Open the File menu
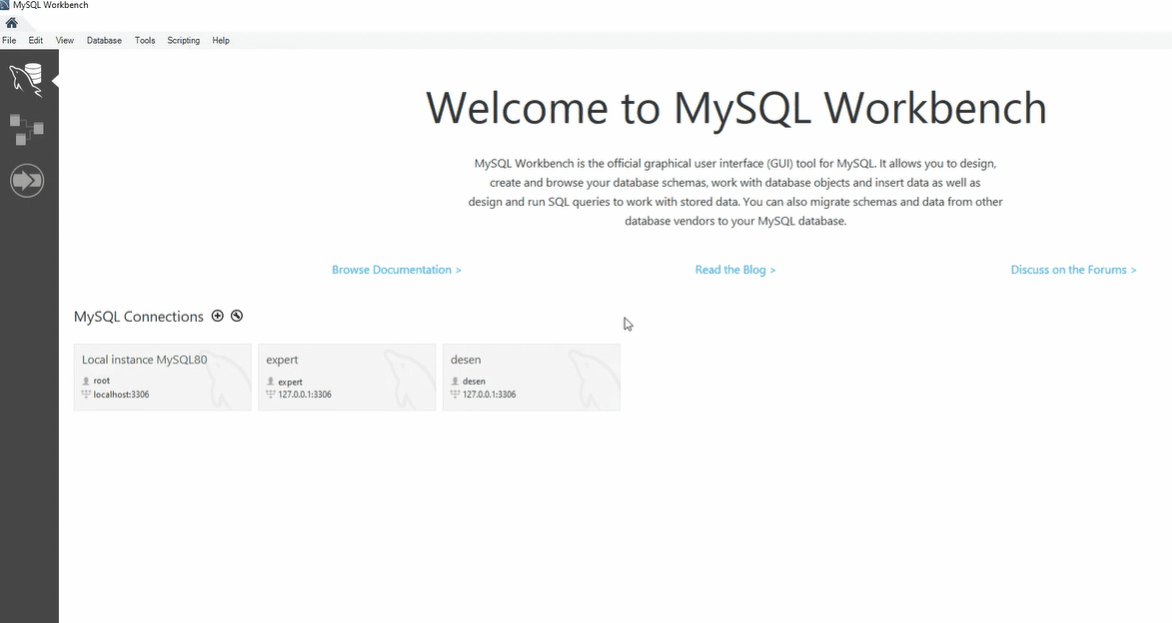This screenshot has width=1172, height=623. pos(9,40)
